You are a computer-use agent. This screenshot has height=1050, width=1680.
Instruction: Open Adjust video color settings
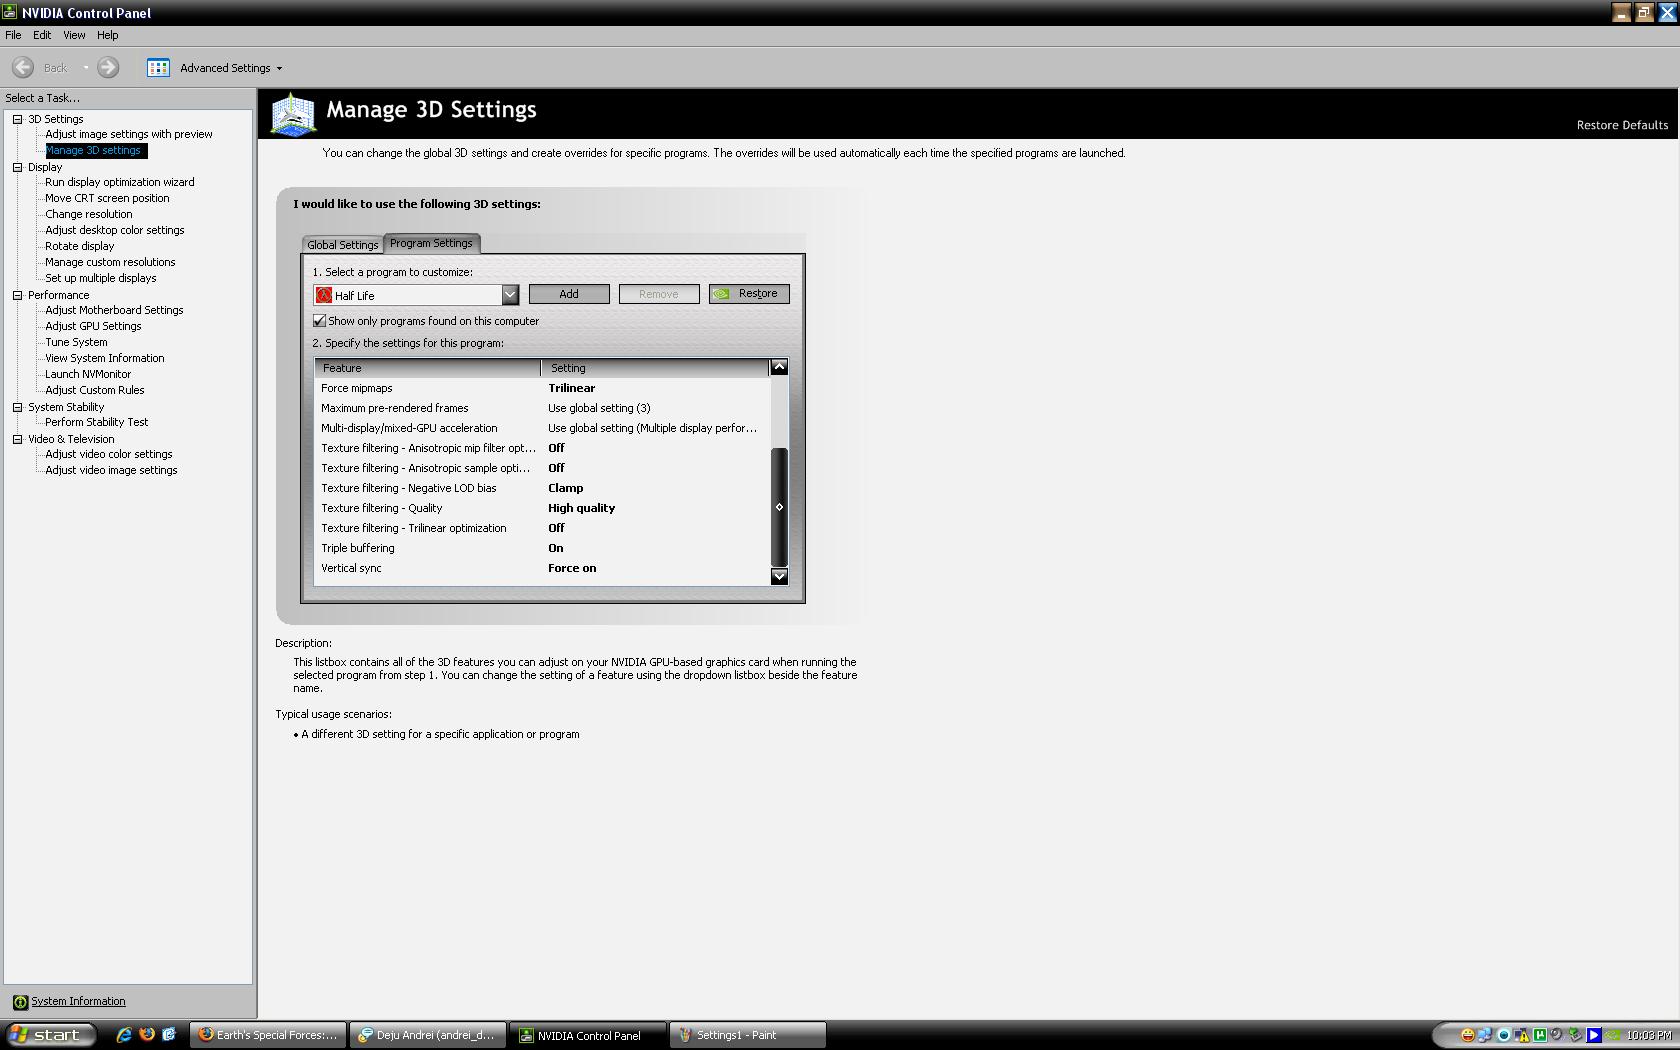[109, 454]
